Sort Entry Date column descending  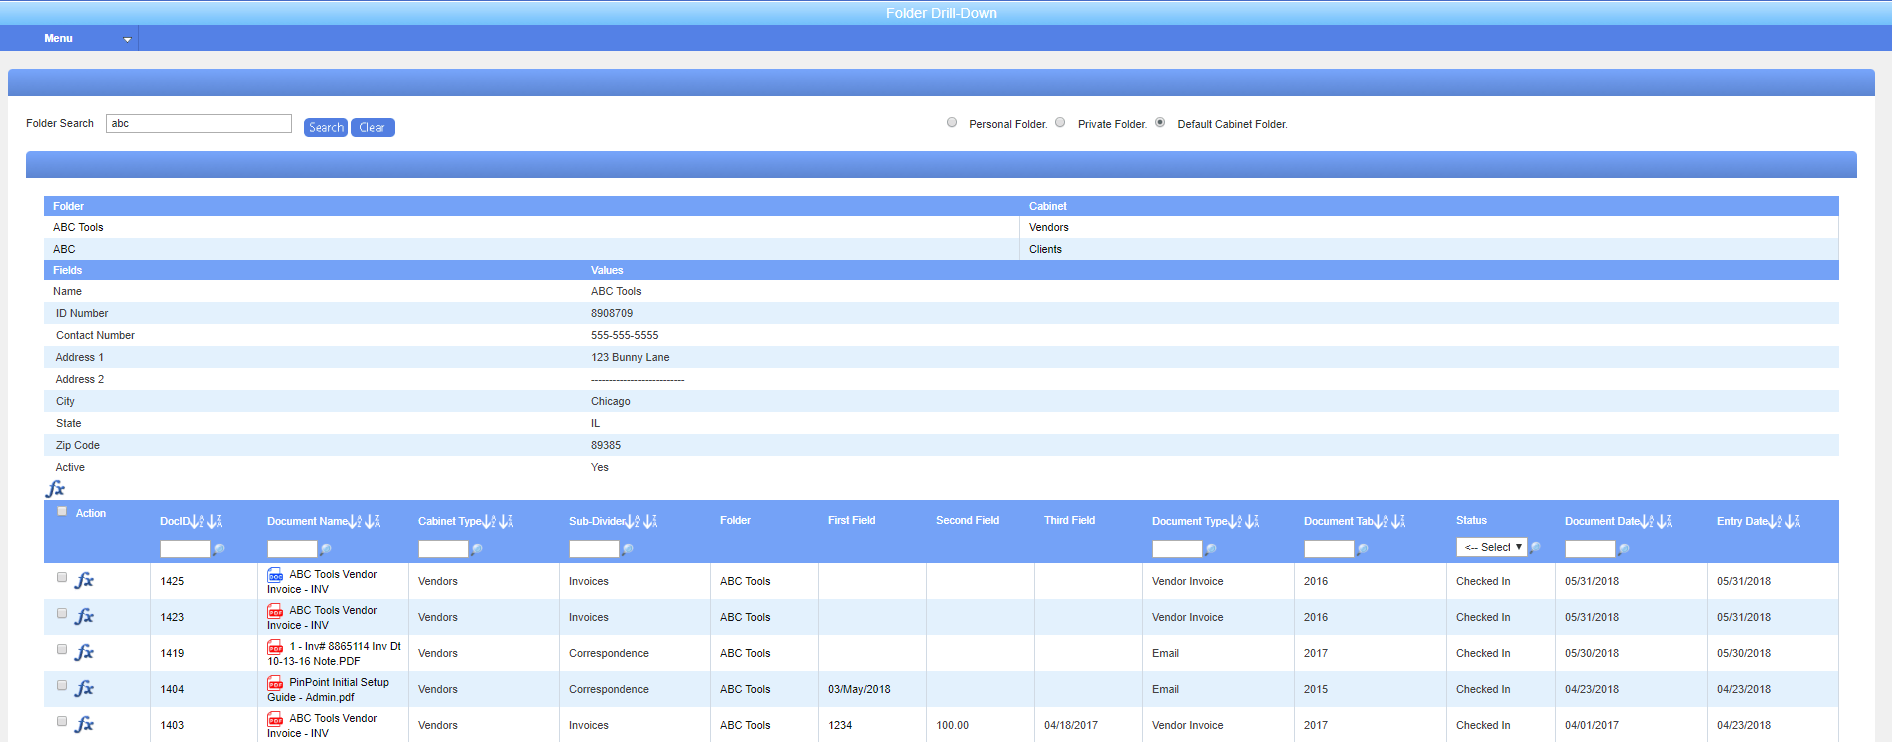pyautogui.click(x=1793, y=521)
